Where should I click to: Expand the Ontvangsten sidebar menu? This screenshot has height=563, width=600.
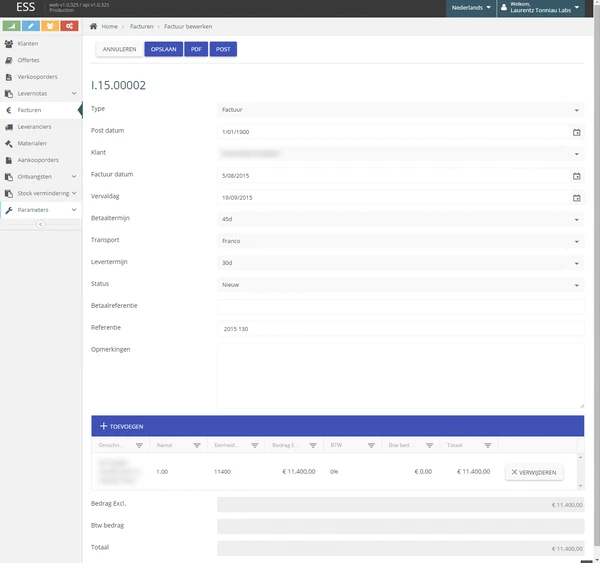(41, 177)
